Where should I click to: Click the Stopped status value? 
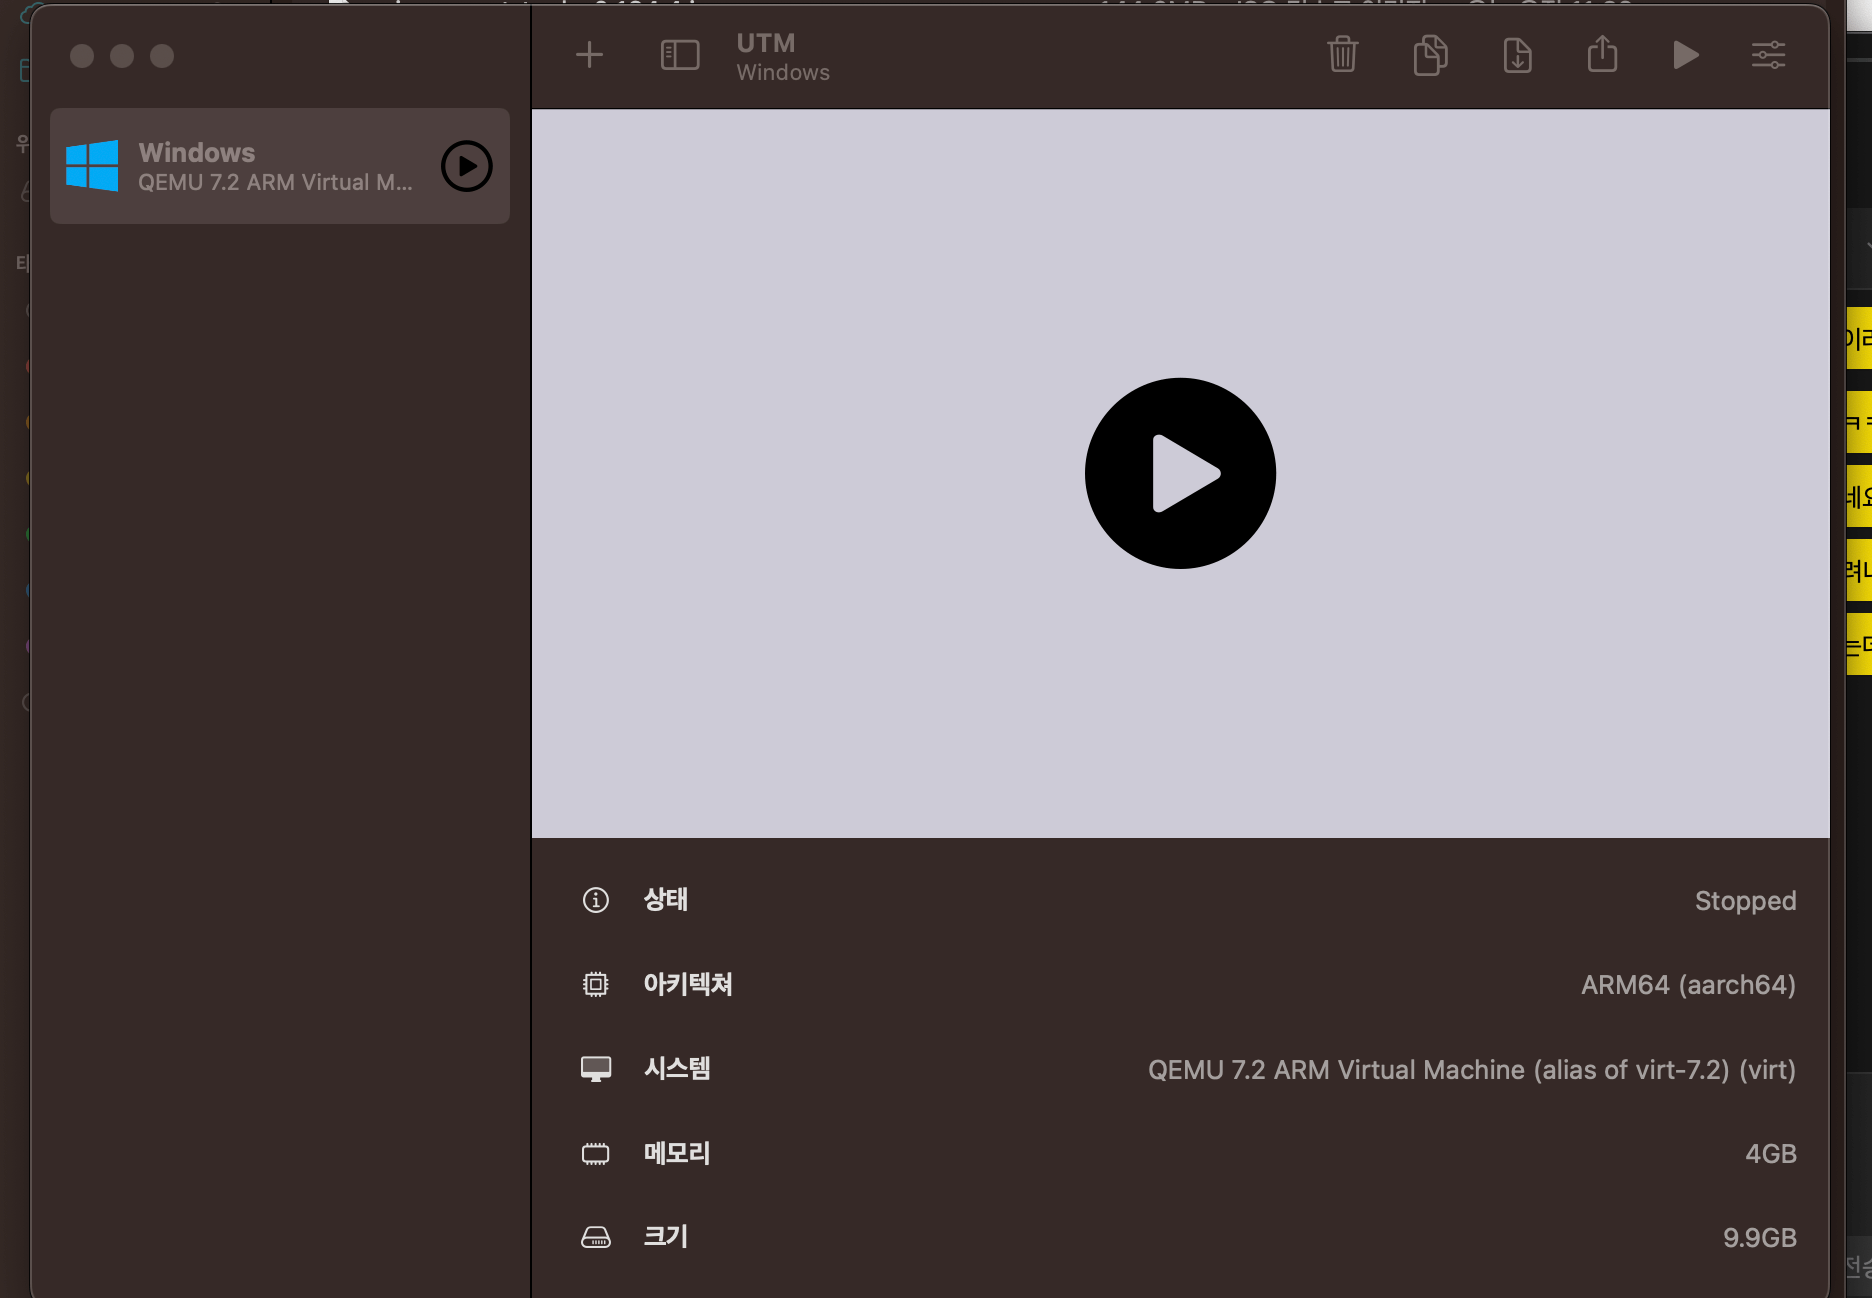1745,900
